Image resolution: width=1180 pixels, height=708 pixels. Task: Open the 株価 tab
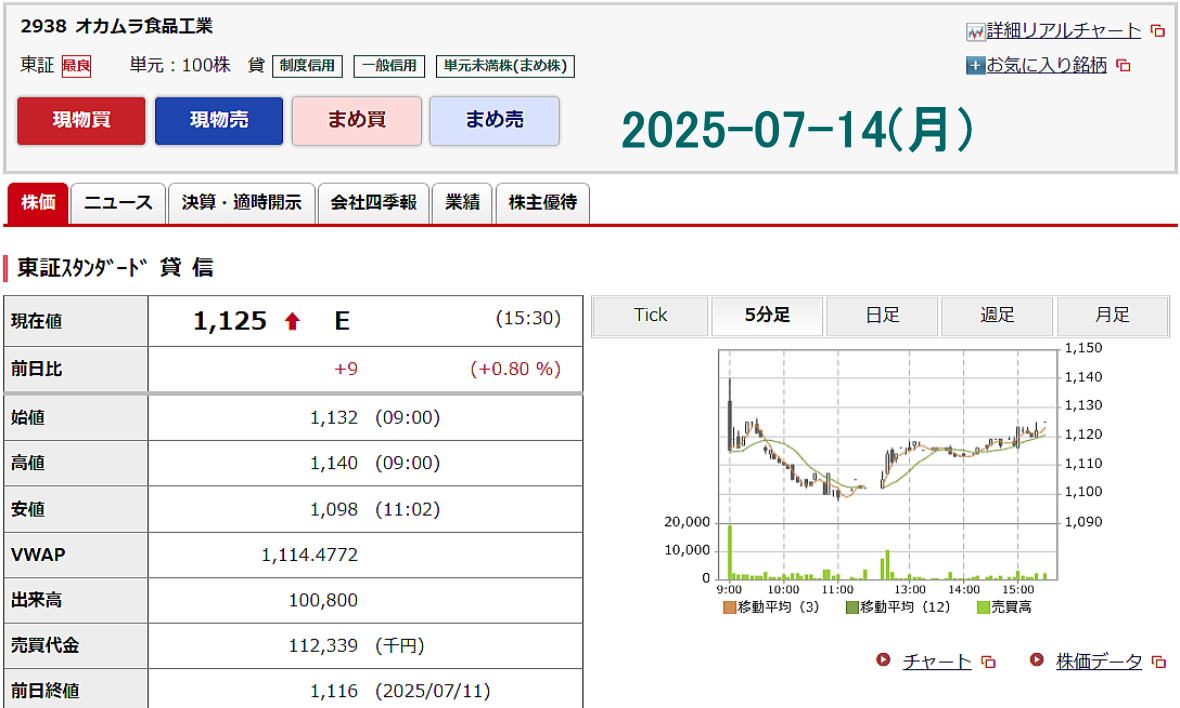[38, 203]
